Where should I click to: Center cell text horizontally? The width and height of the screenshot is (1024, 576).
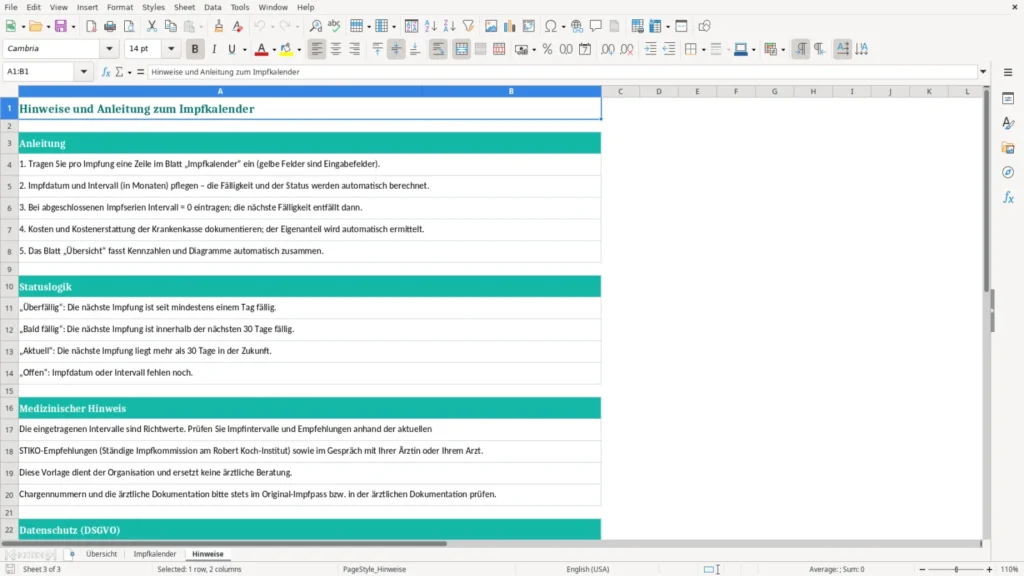click(336, 49)
